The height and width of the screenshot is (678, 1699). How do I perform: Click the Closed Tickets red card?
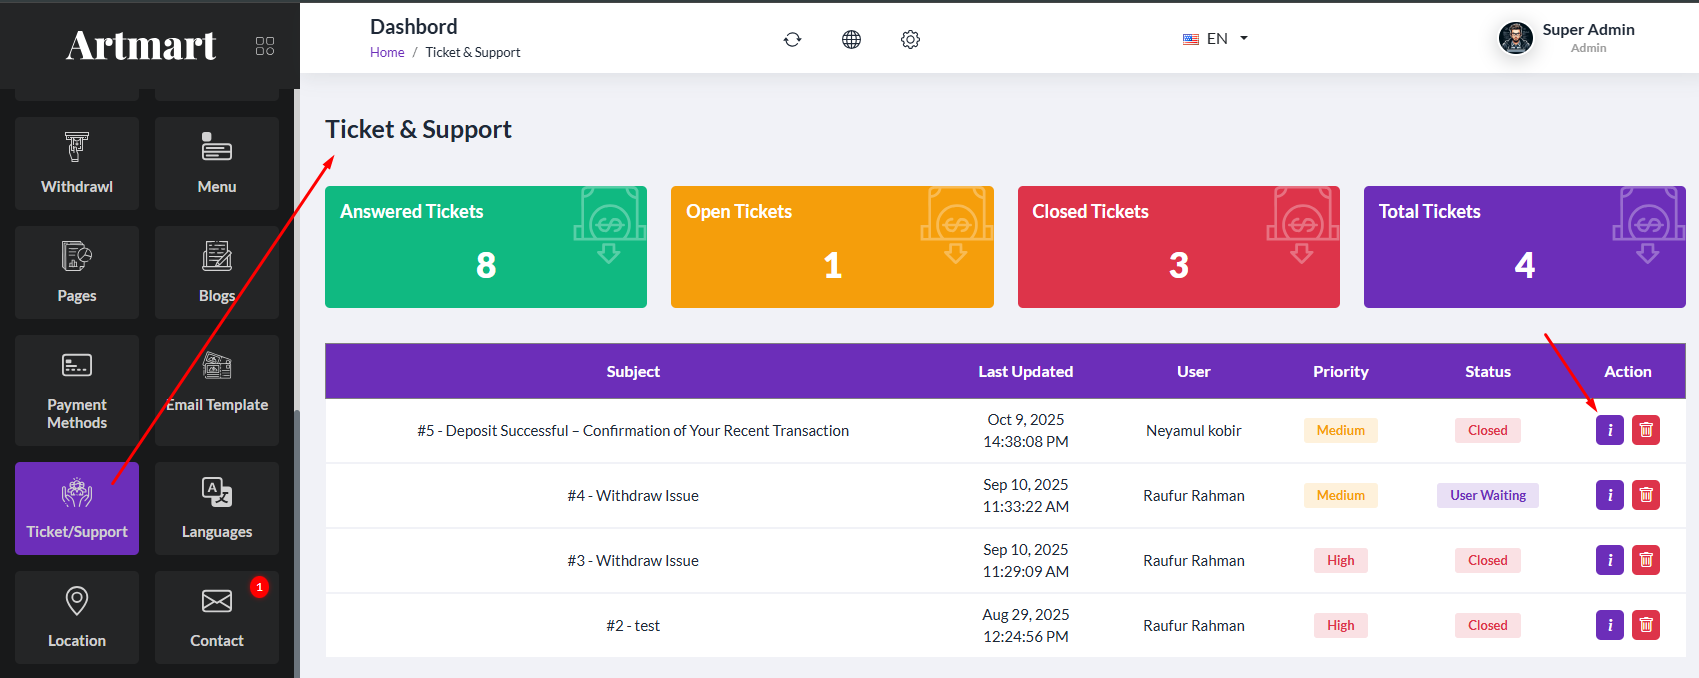[x=1178, y=247]
